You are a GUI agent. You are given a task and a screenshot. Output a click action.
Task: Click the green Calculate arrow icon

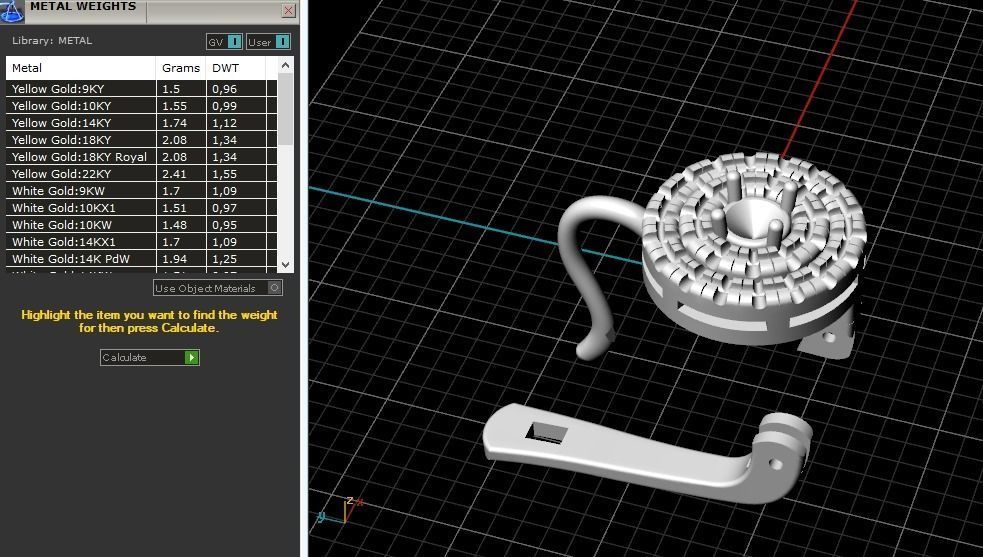(x=191, y=358)
